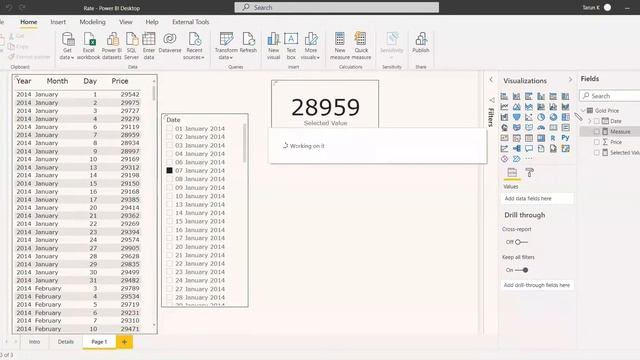Open the Recent sources dropdown
The height and width of the screenshot is (360, 640).
(x=194, y=54)
